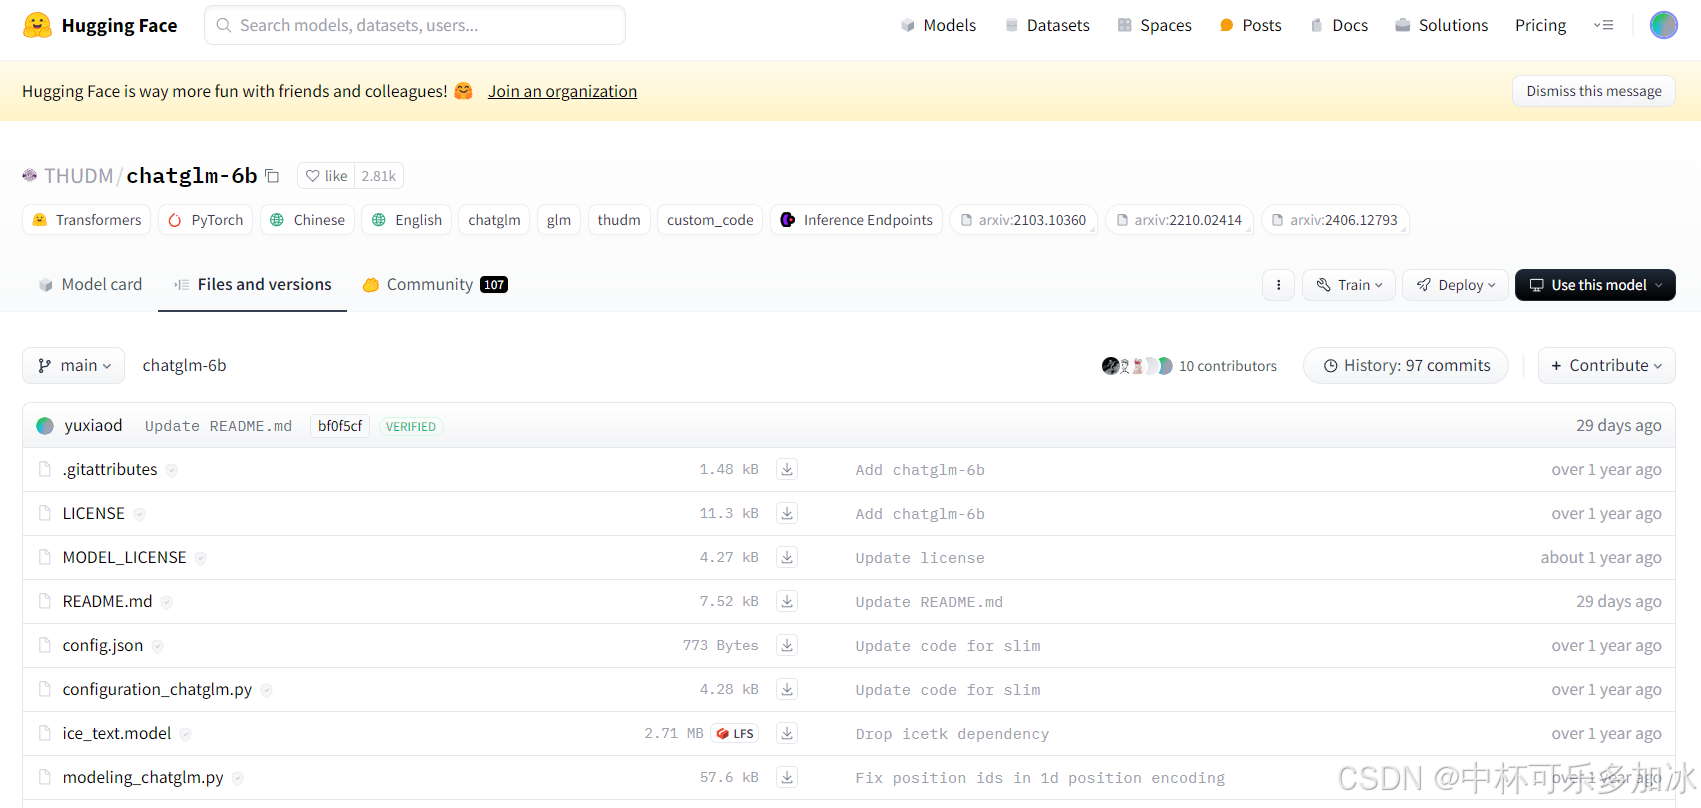
Task: Click the custom_code tag
Action: click(710, 220)
